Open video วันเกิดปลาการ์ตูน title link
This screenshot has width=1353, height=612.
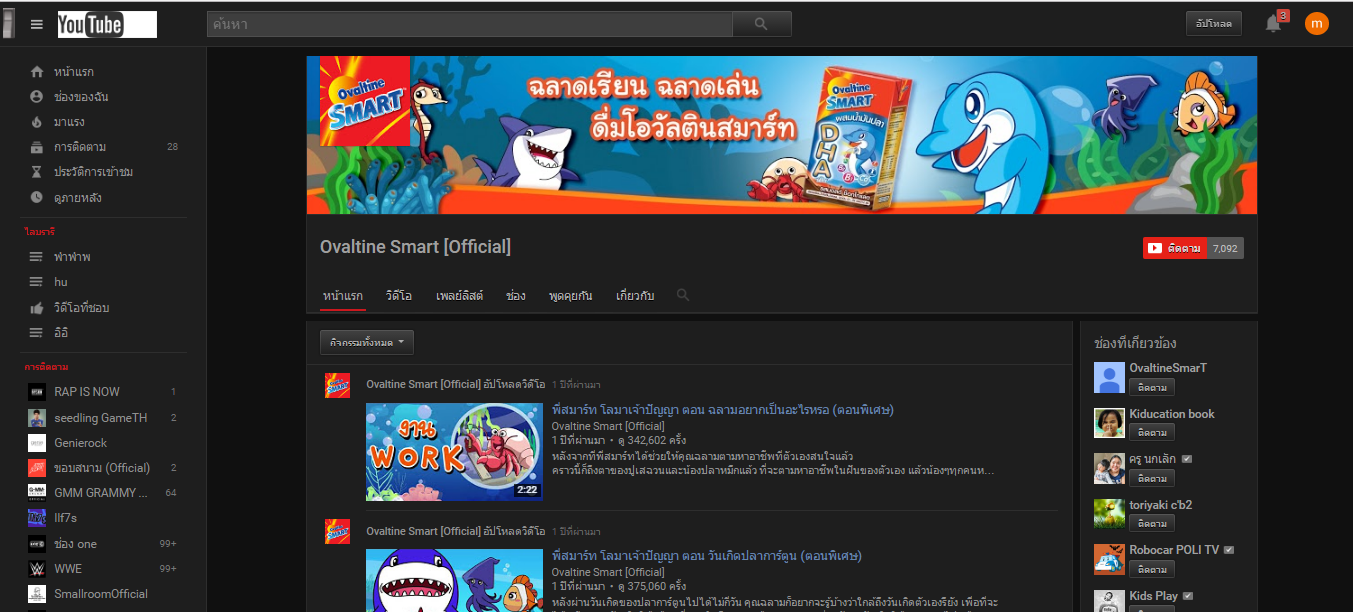pos(707,556)
